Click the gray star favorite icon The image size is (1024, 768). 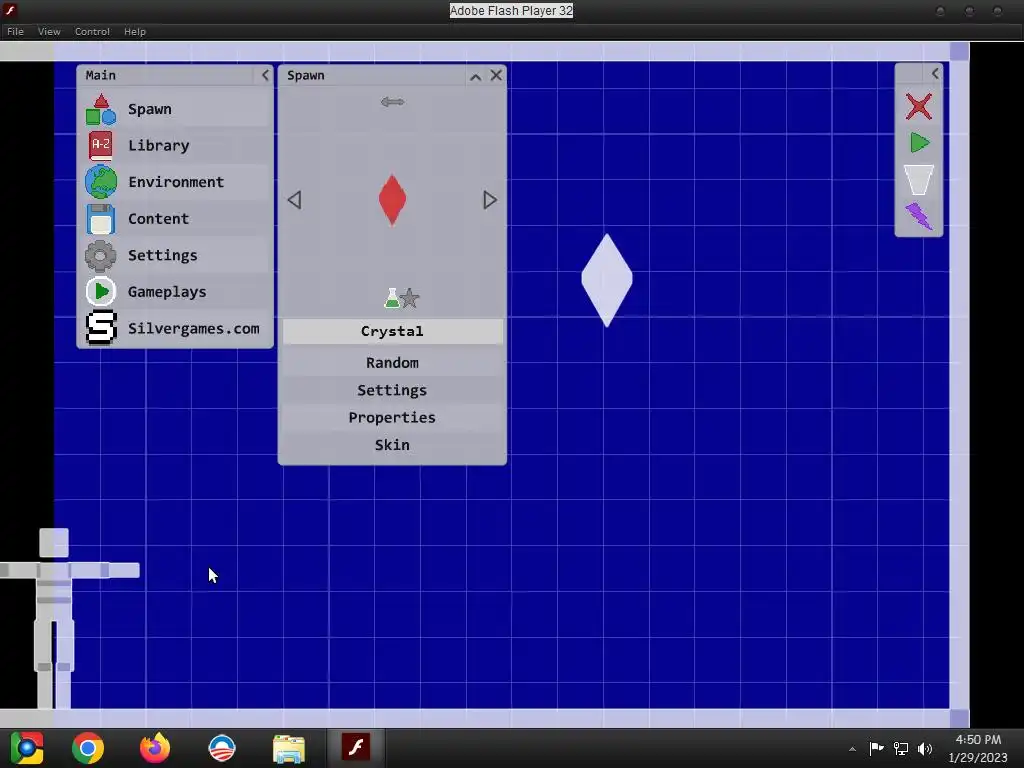pos(409,298)
